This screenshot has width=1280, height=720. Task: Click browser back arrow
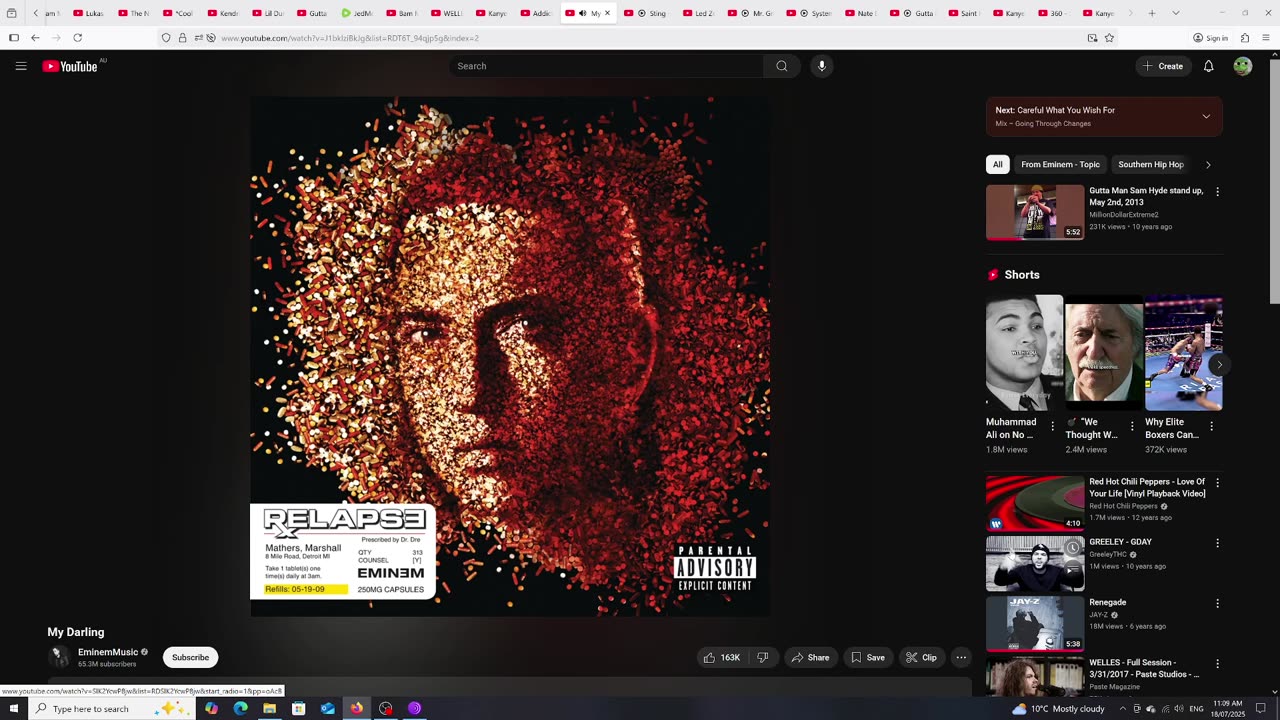[35, 38]
